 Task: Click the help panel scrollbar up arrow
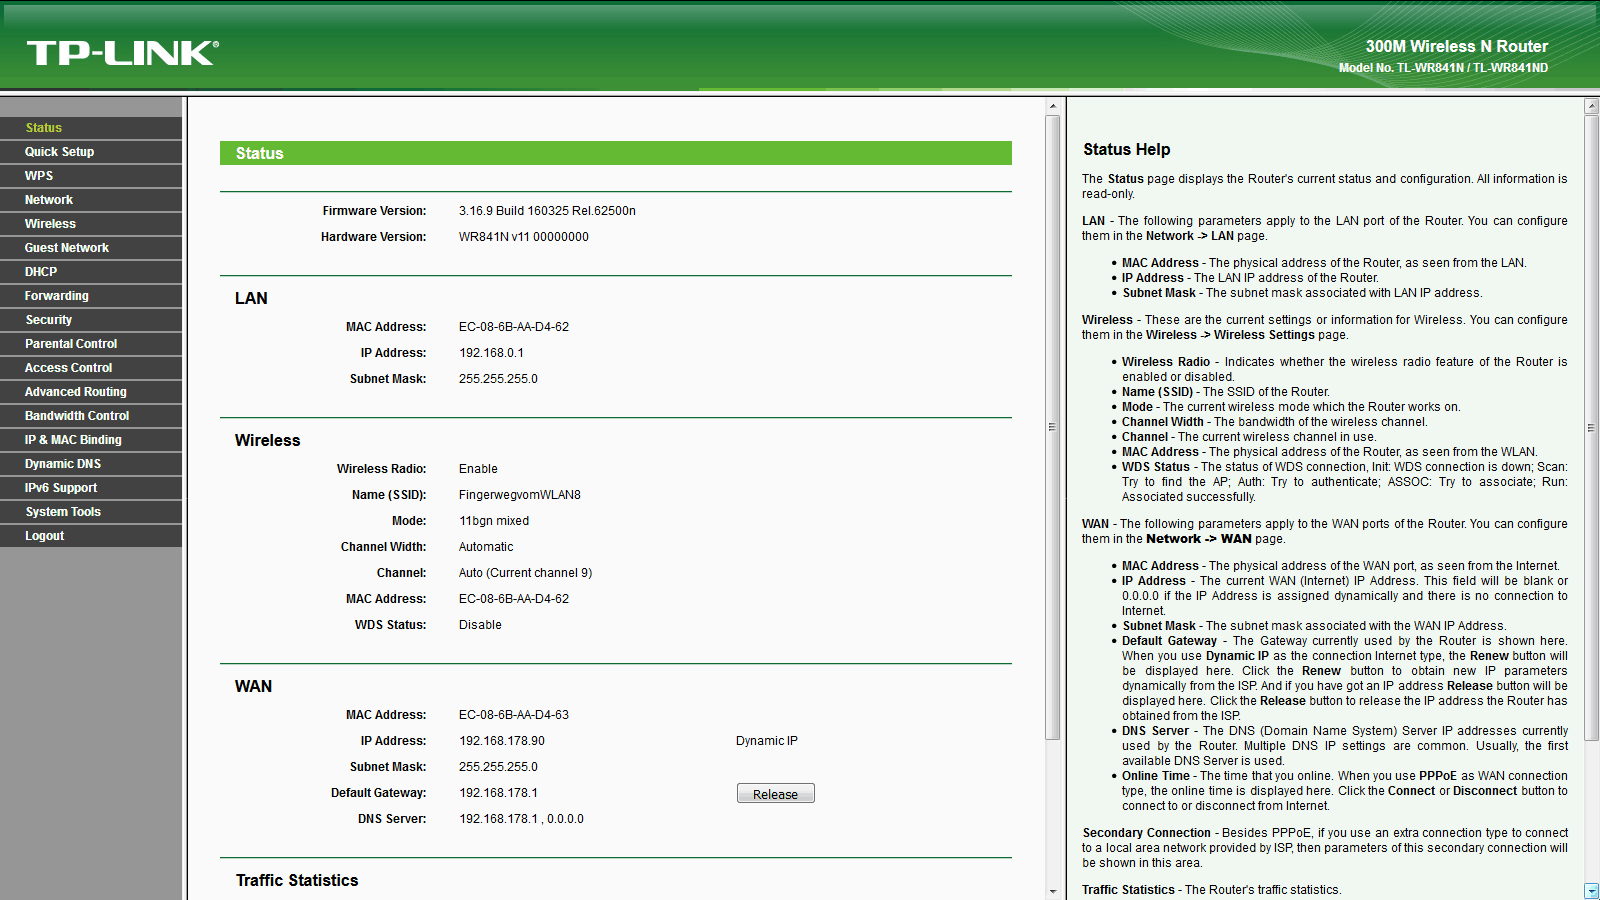tap(1592, 106)
